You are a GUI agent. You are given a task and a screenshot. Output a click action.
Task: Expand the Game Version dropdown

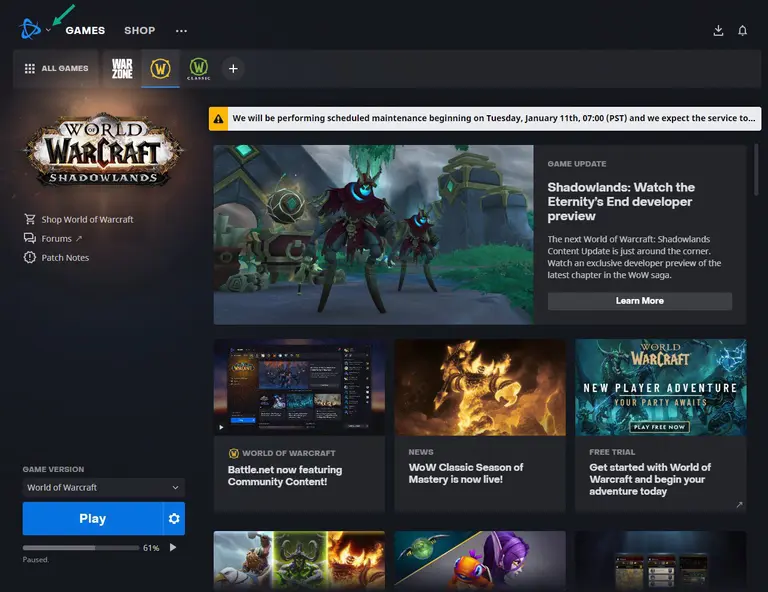pos(103,488)
